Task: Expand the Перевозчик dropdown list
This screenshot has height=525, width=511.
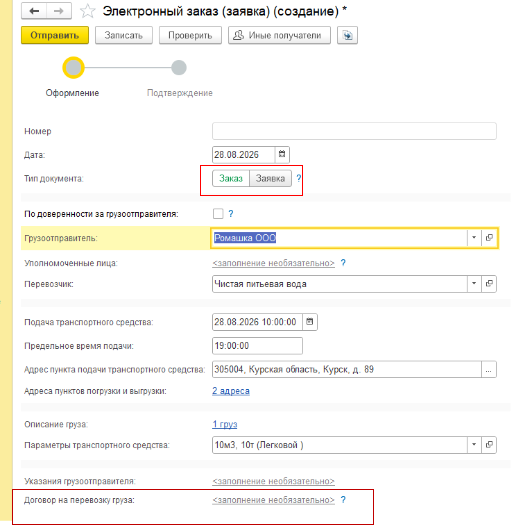Action: point(474,284)
